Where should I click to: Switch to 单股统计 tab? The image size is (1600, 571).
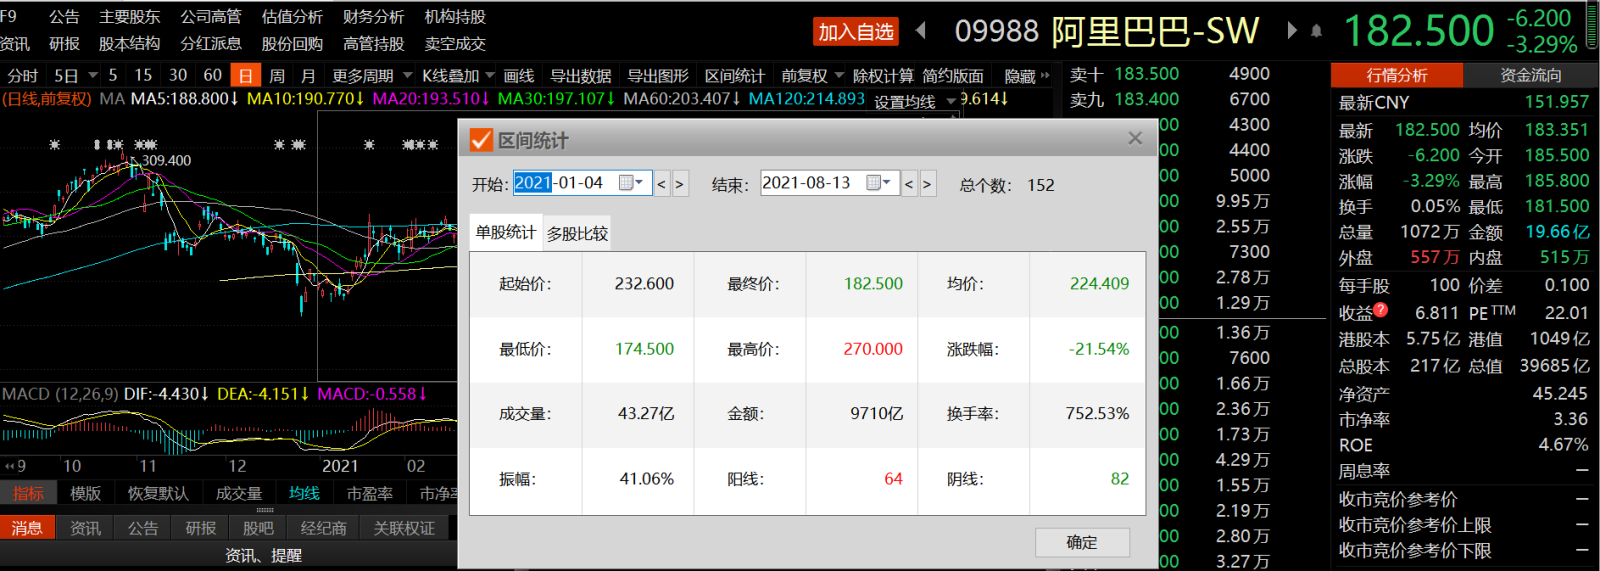click(506, 232)
